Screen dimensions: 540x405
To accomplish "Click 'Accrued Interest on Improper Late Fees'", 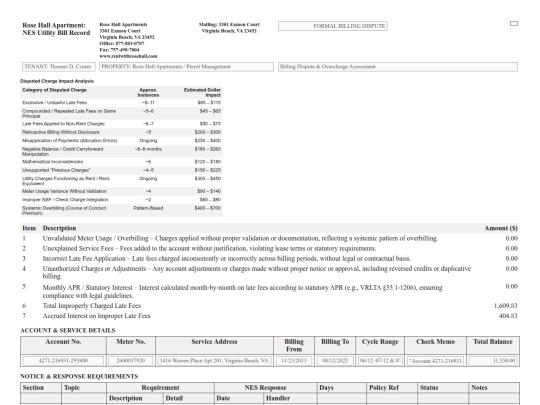I will pos(96,315).
